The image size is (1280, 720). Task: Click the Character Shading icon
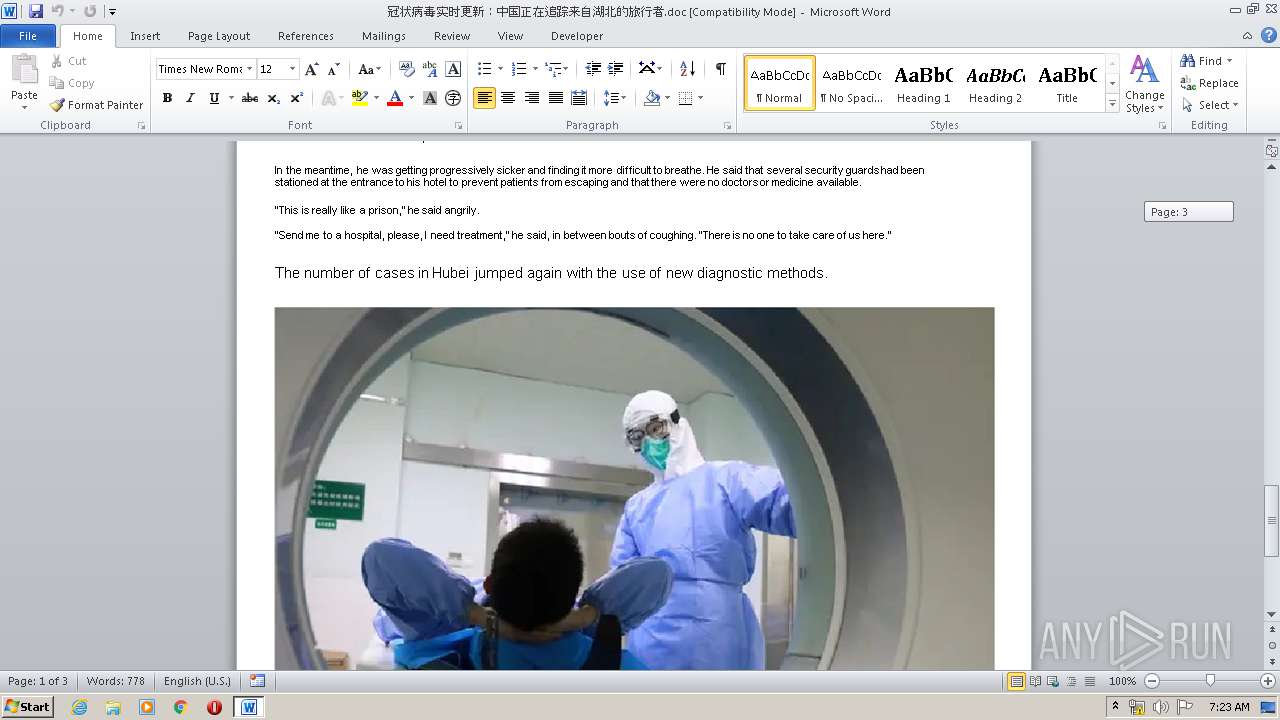pyautogui.click(x=430, y=98)
